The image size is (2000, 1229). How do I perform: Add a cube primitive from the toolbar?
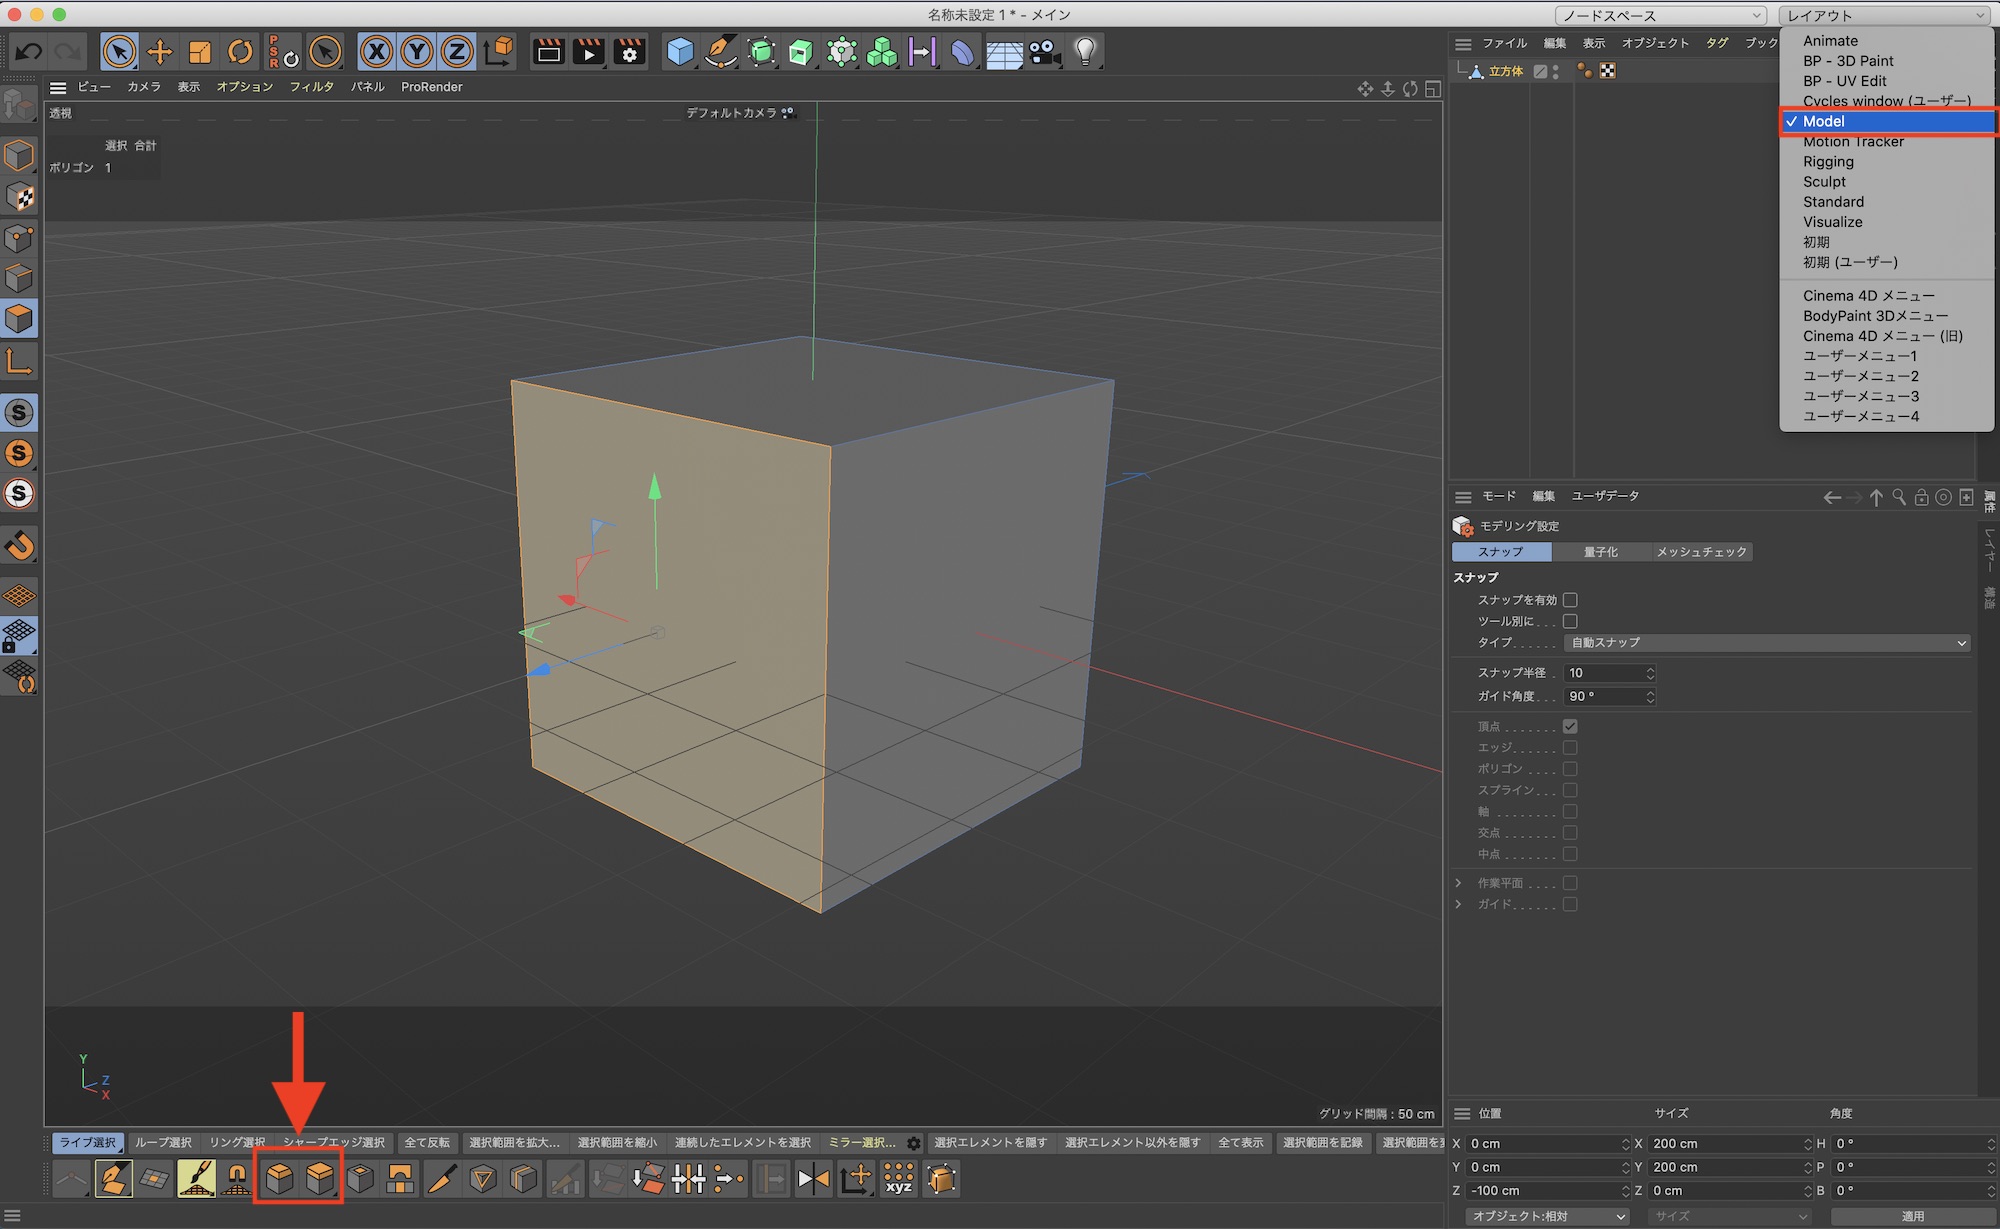click(x=680, y=52)
